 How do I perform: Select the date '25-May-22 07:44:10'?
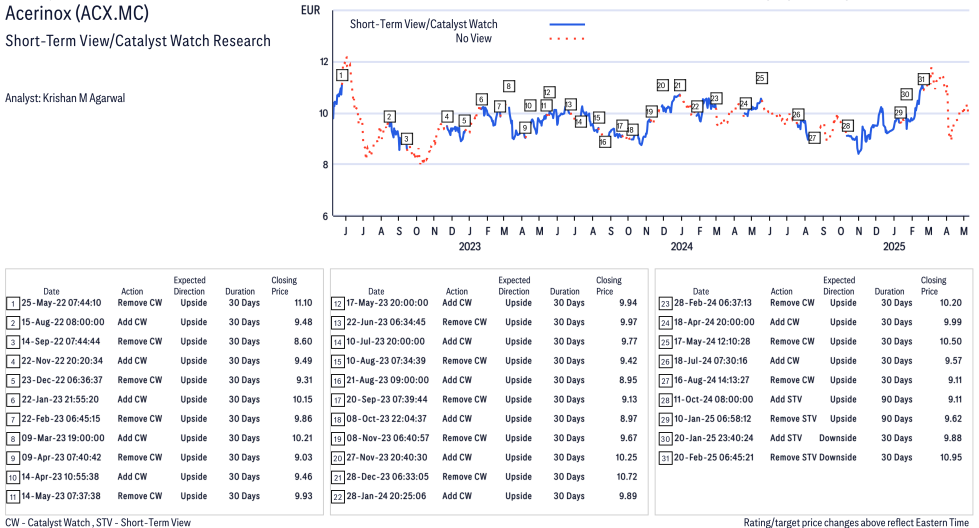click(x=61, y=303)
